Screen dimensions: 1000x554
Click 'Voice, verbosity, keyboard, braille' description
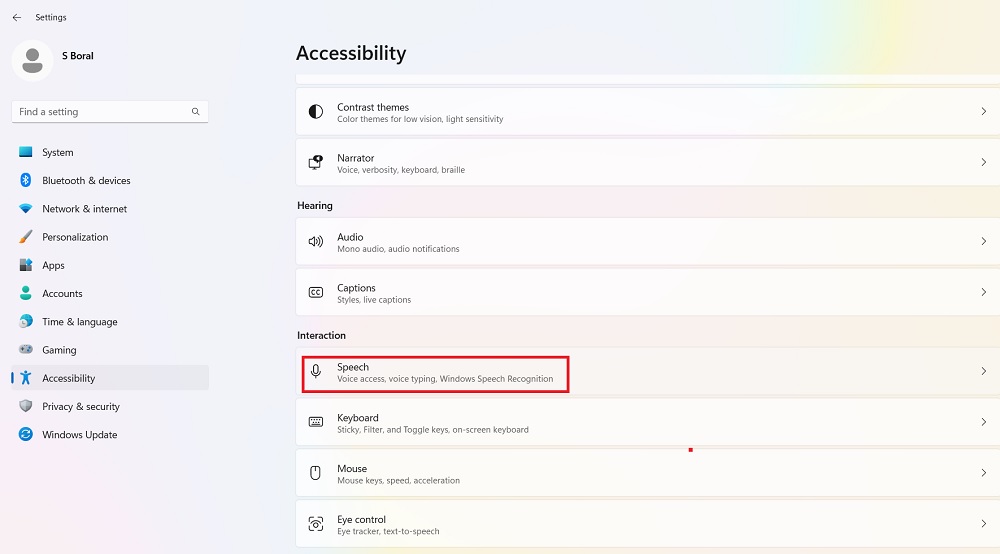coord(401,170)
